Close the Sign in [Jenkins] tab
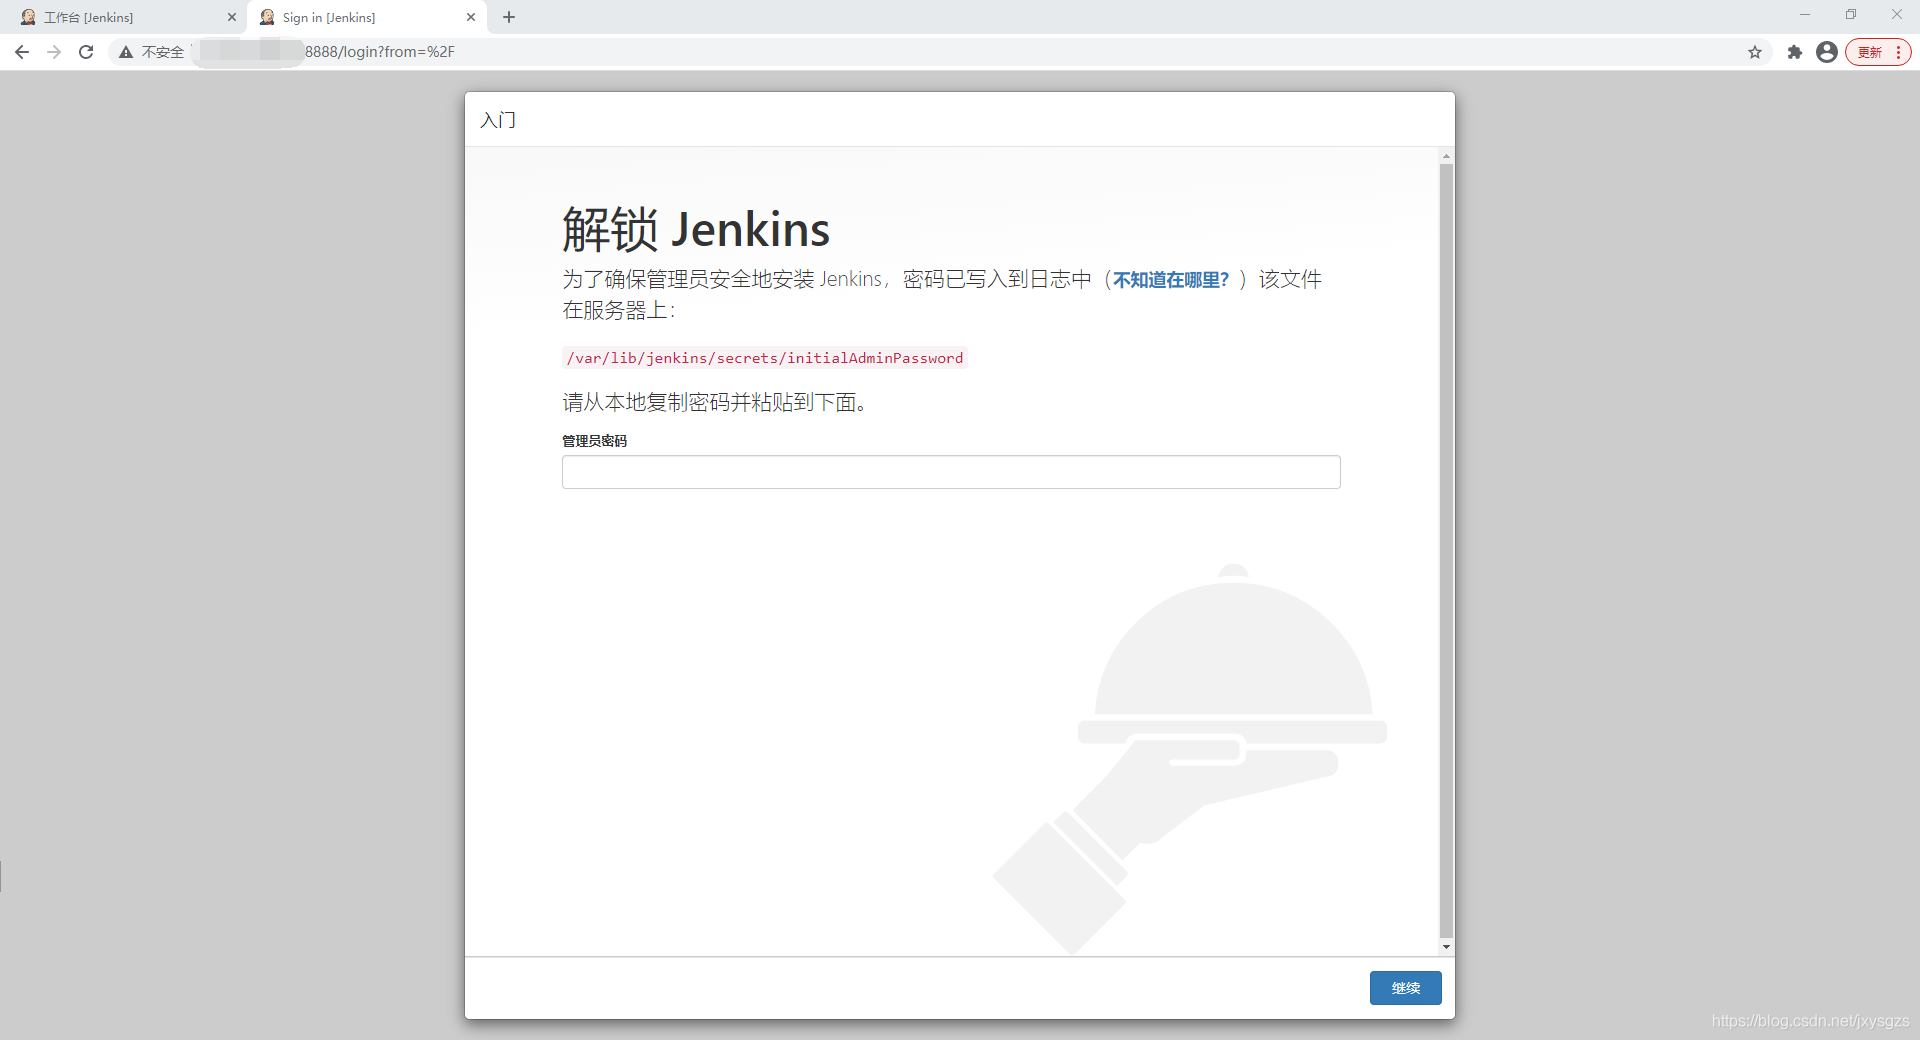This screenshot has width=1920, height=1040. click(471, 17)
